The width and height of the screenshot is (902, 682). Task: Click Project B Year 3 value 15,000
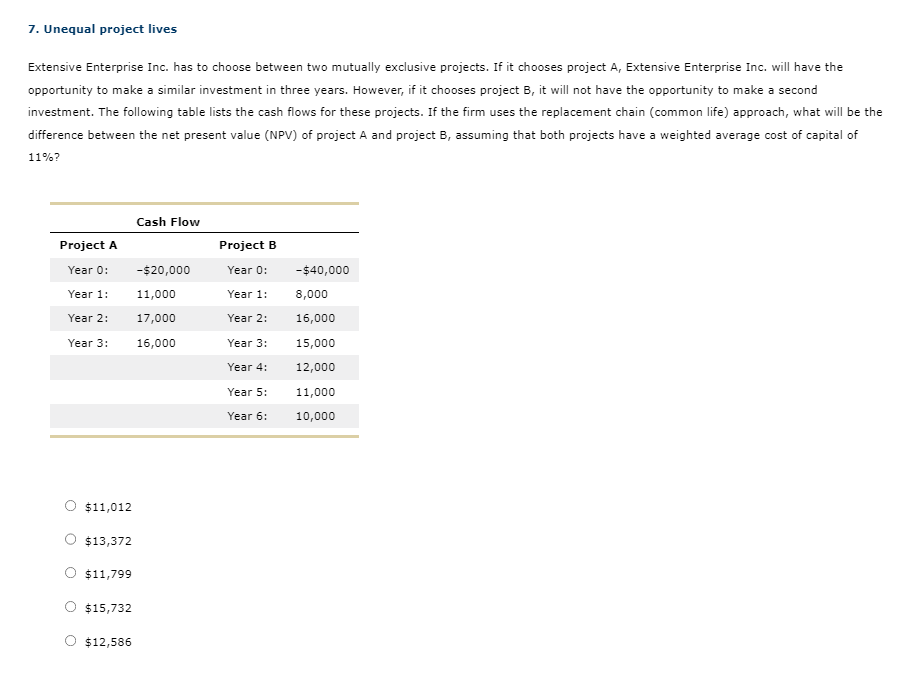point(315,343)
